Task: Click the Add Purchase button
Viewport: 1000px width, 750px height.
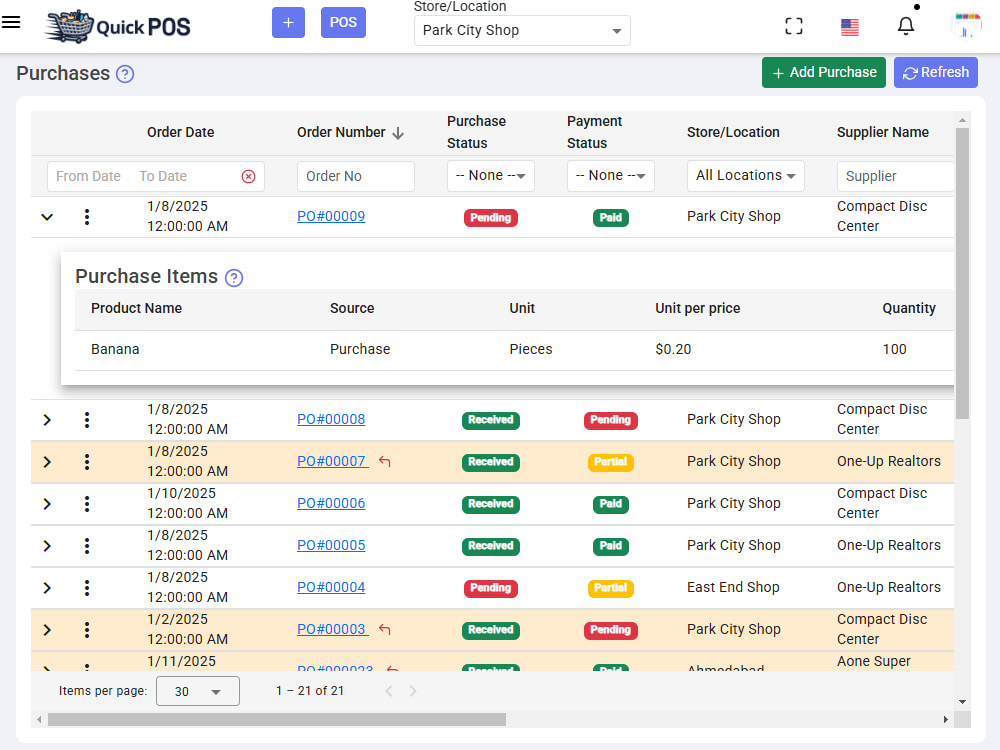Action: coord(823,73)
